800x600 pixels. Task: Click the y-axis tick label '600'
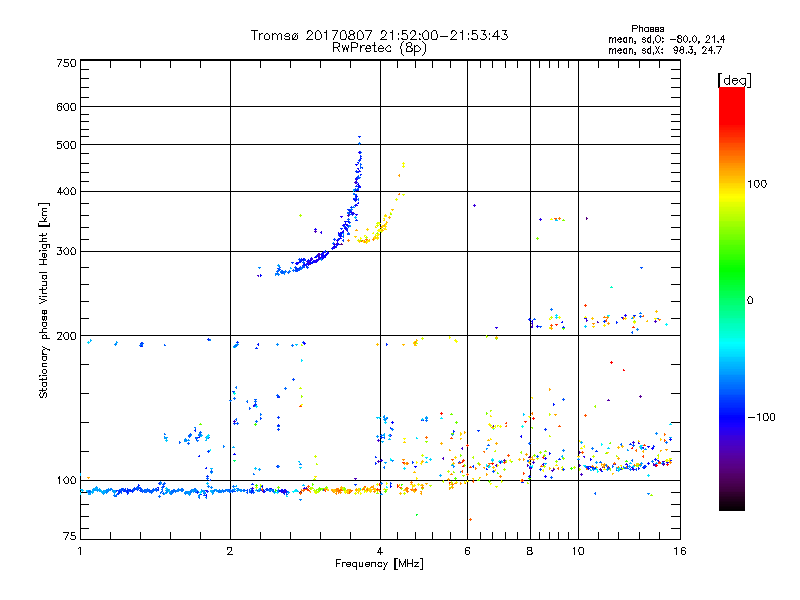click(x=66, y=107)
